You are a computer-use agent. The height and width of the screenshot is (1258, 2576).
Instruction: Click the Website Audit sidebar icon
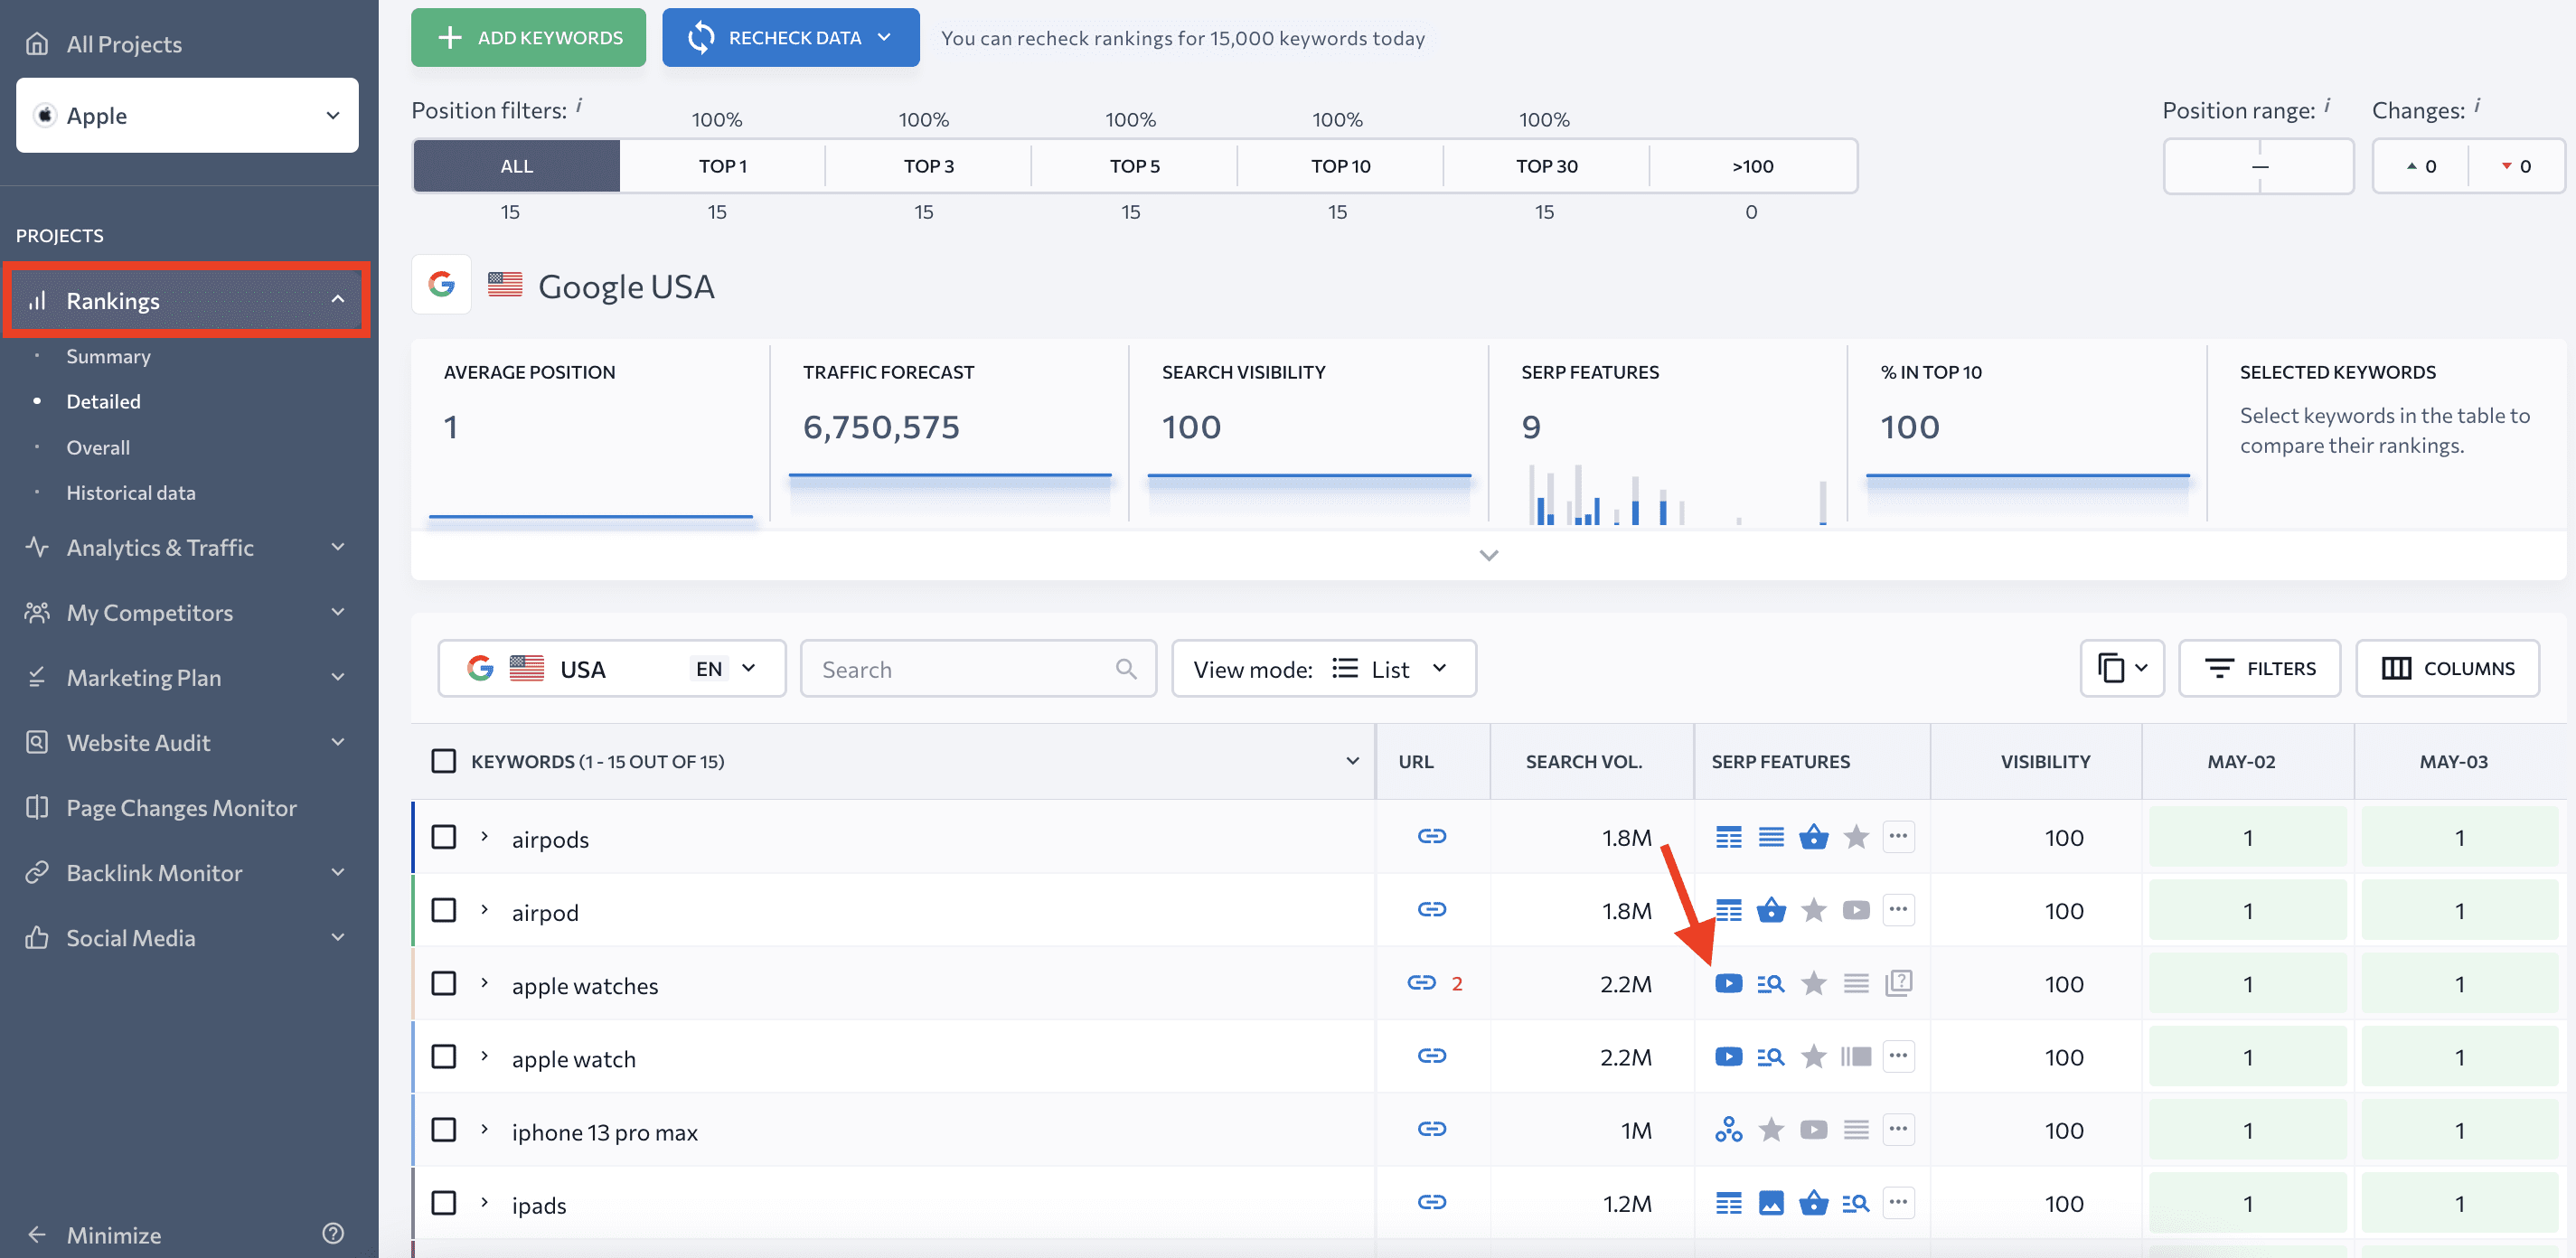pyautogui.click(x=37, y=742)
